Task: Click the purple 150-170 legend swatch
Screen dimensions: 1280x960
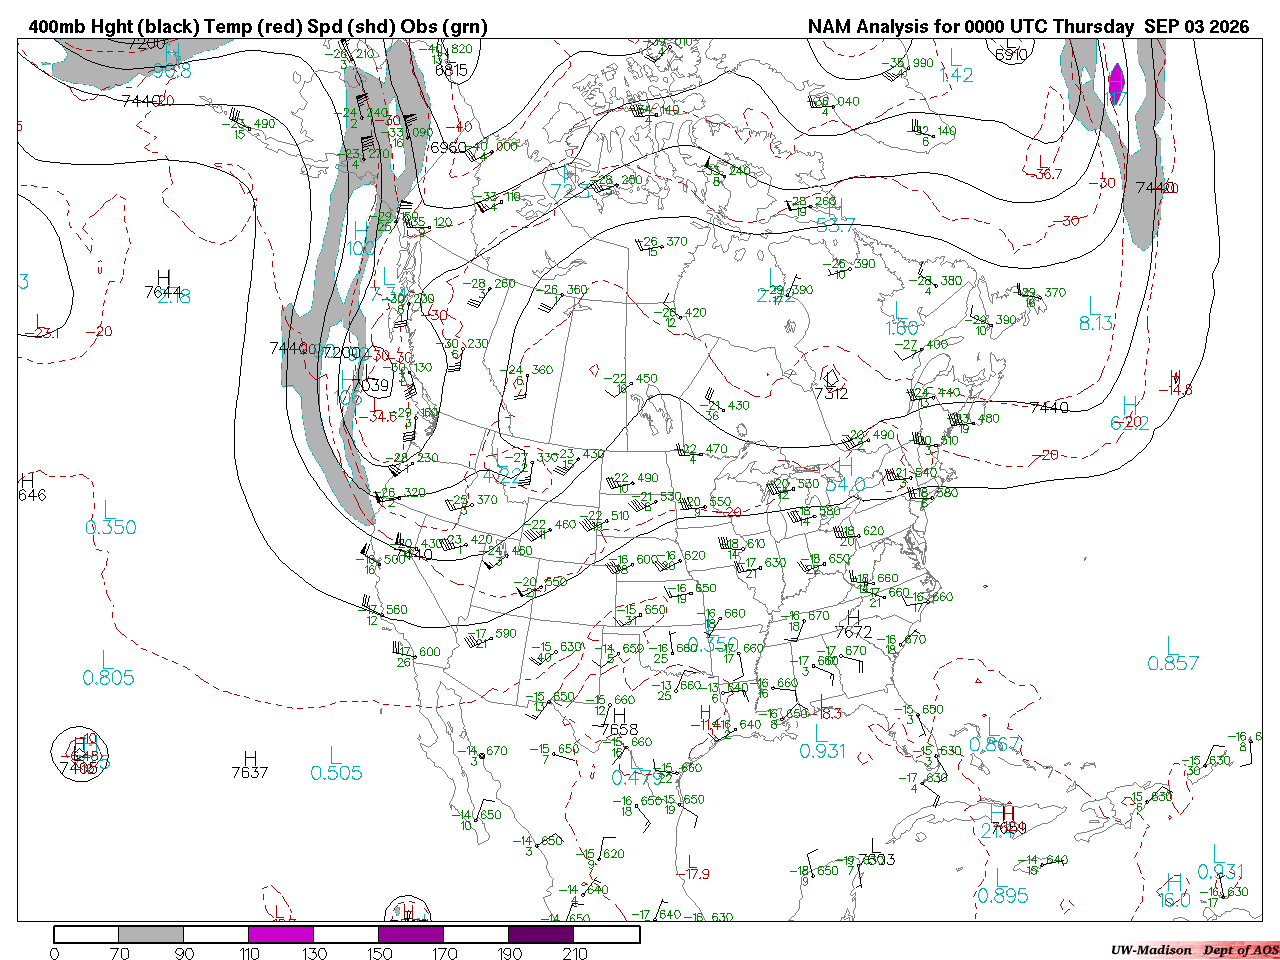Action: click(411, 935)
